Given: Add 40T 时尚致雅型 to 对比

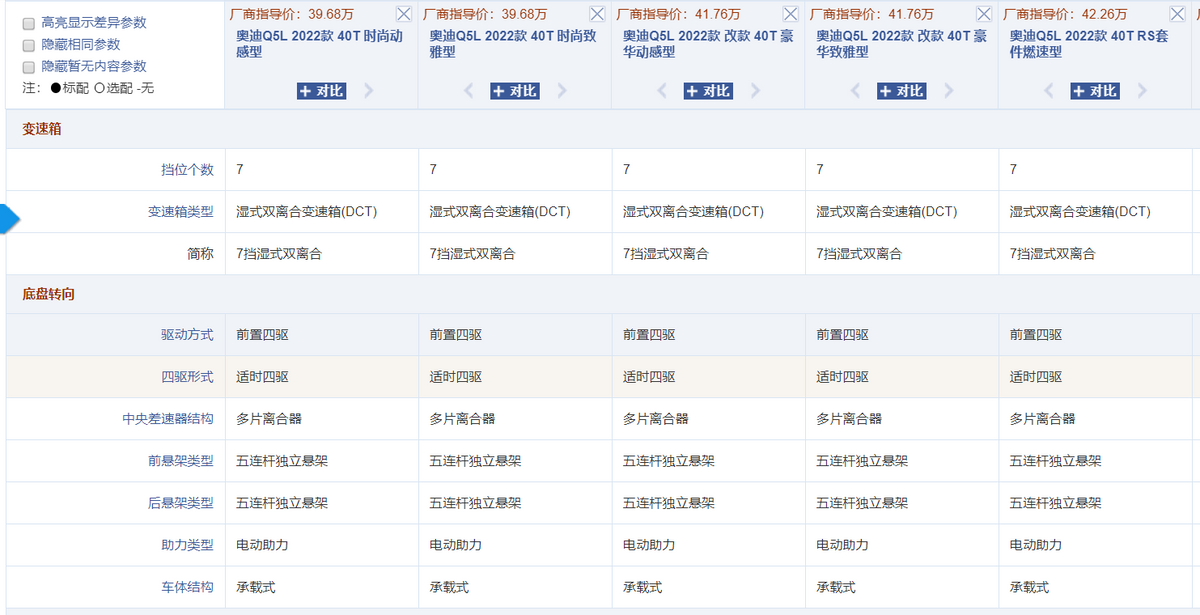Looking at the screenshot, I should 515,91.
